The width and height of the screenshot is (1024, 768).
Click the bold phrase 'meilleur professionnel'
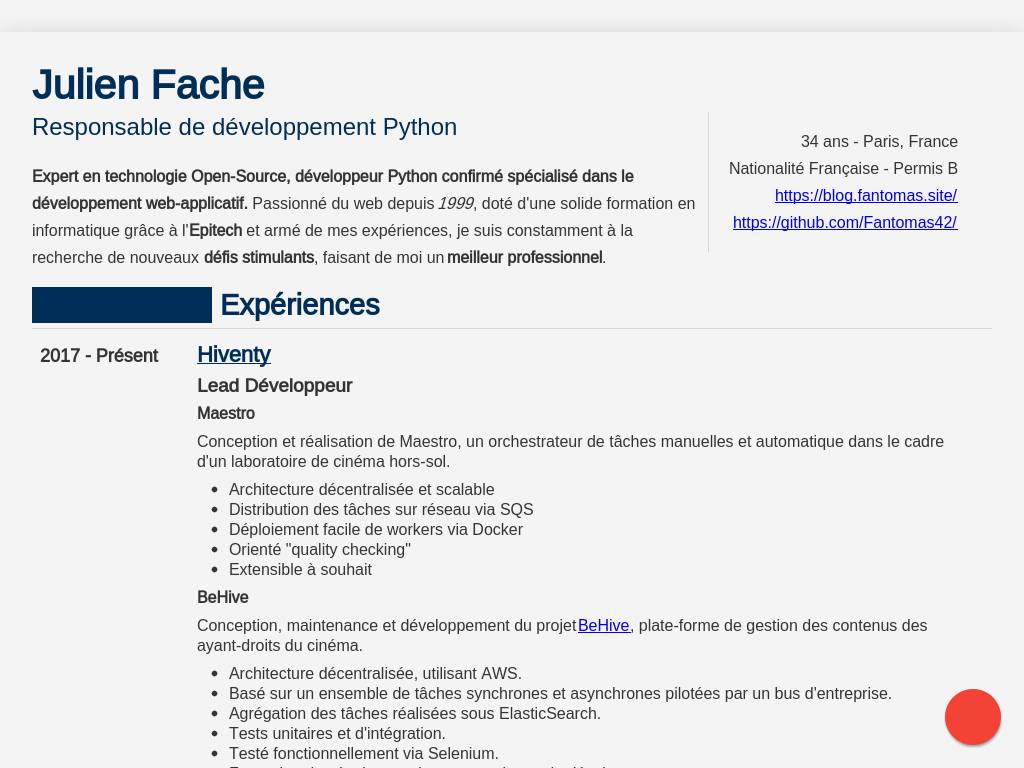click(524, 257)
